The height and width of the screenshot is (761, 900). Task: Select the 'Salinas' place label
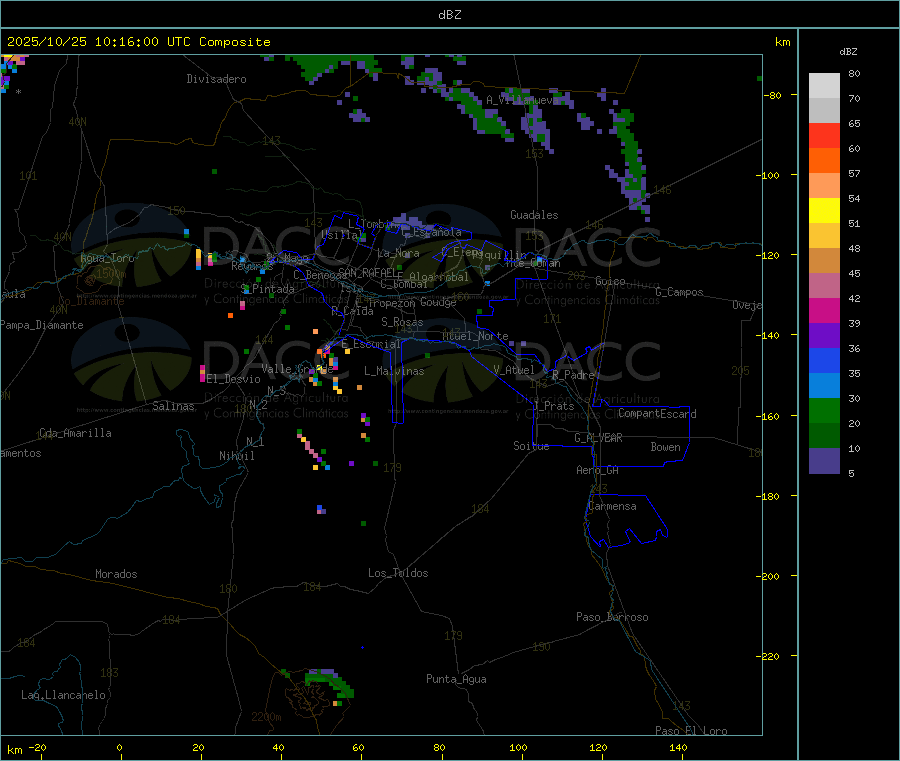(x=173, y=406)
